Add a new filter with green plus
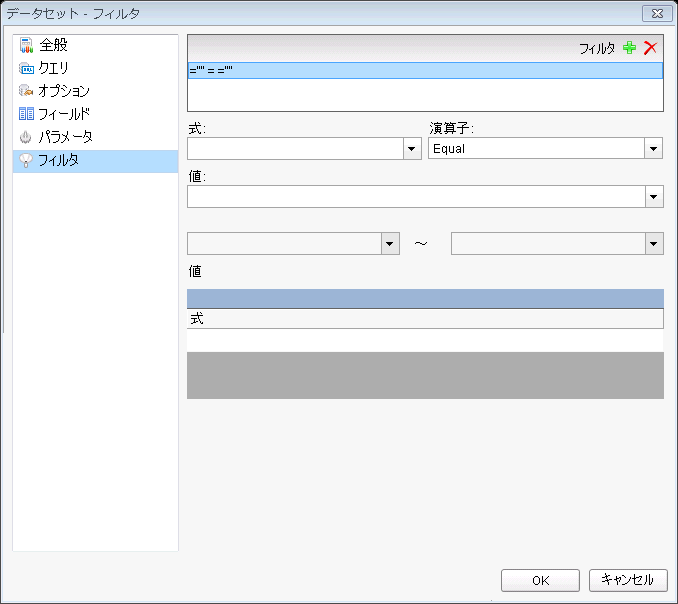678x604 pixels. point(629,48)
